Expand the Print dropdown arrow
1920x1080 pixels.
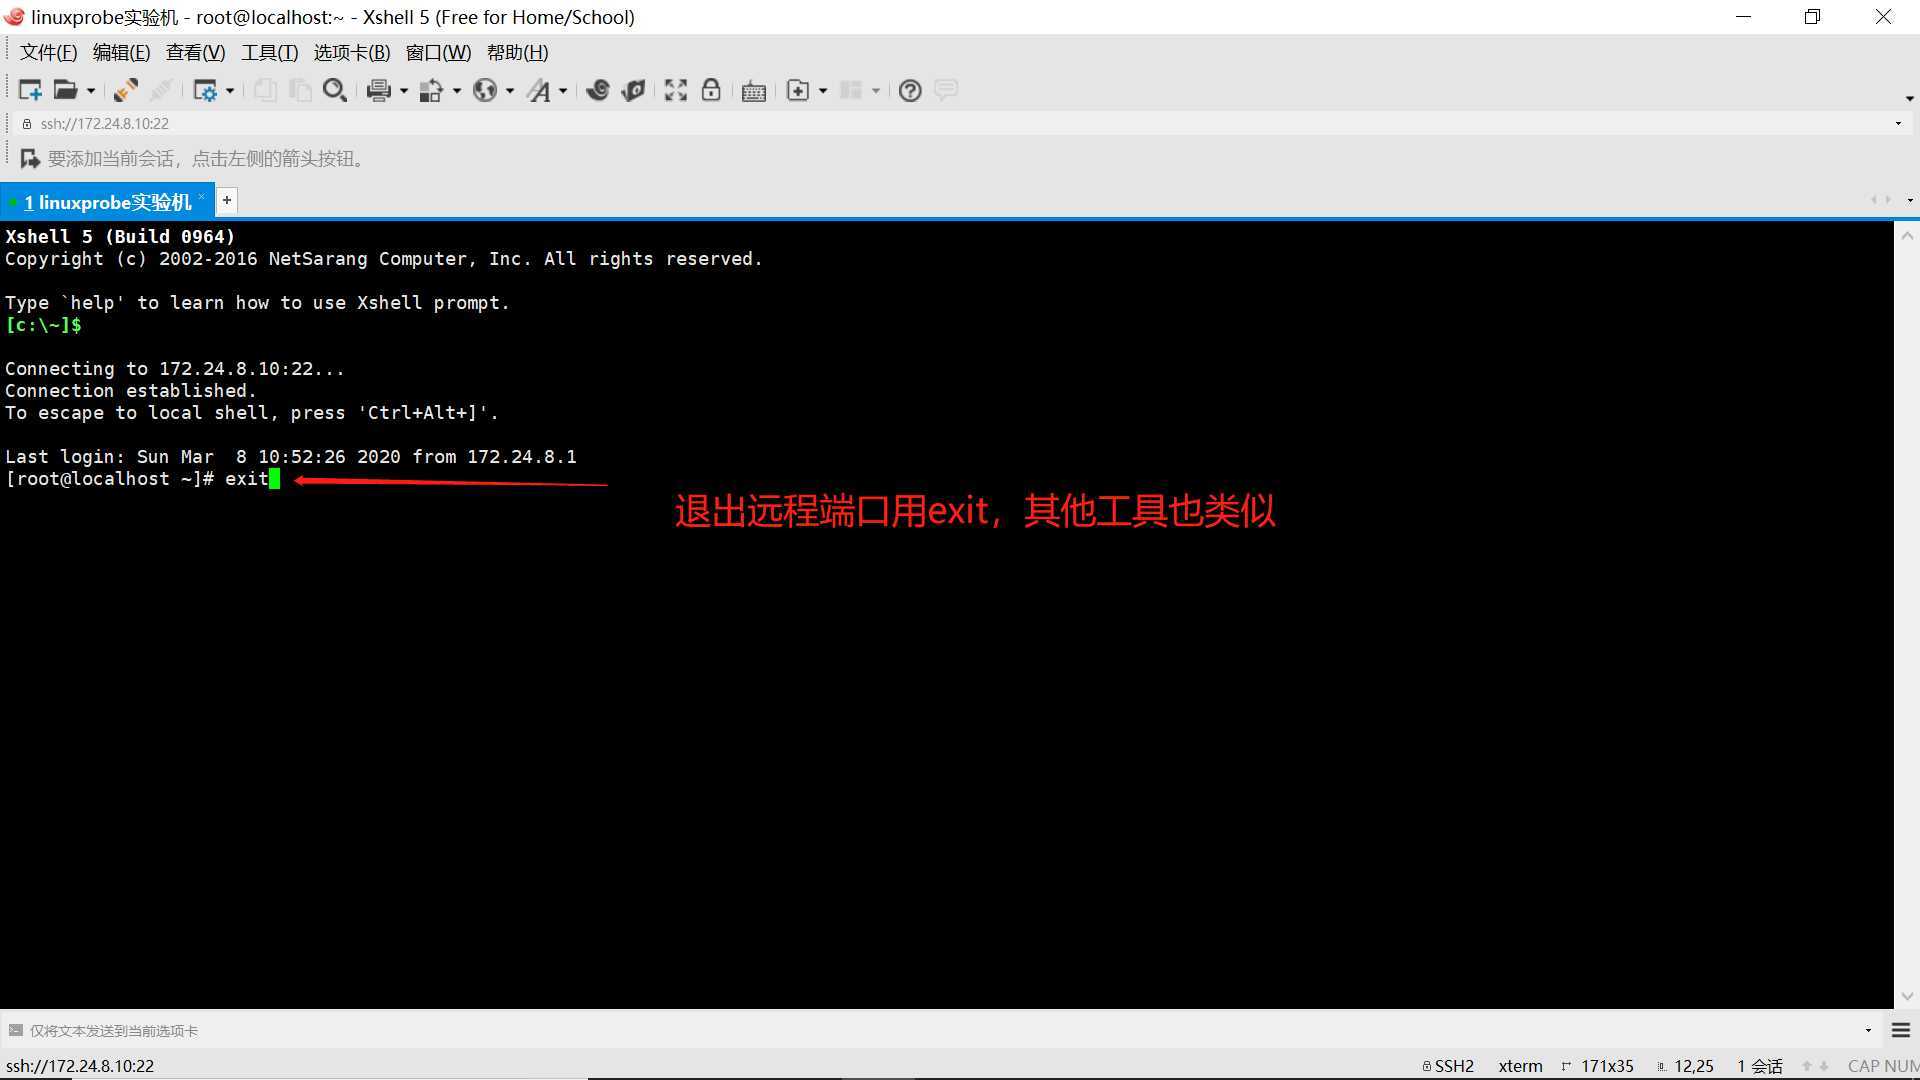click(404, 91)
